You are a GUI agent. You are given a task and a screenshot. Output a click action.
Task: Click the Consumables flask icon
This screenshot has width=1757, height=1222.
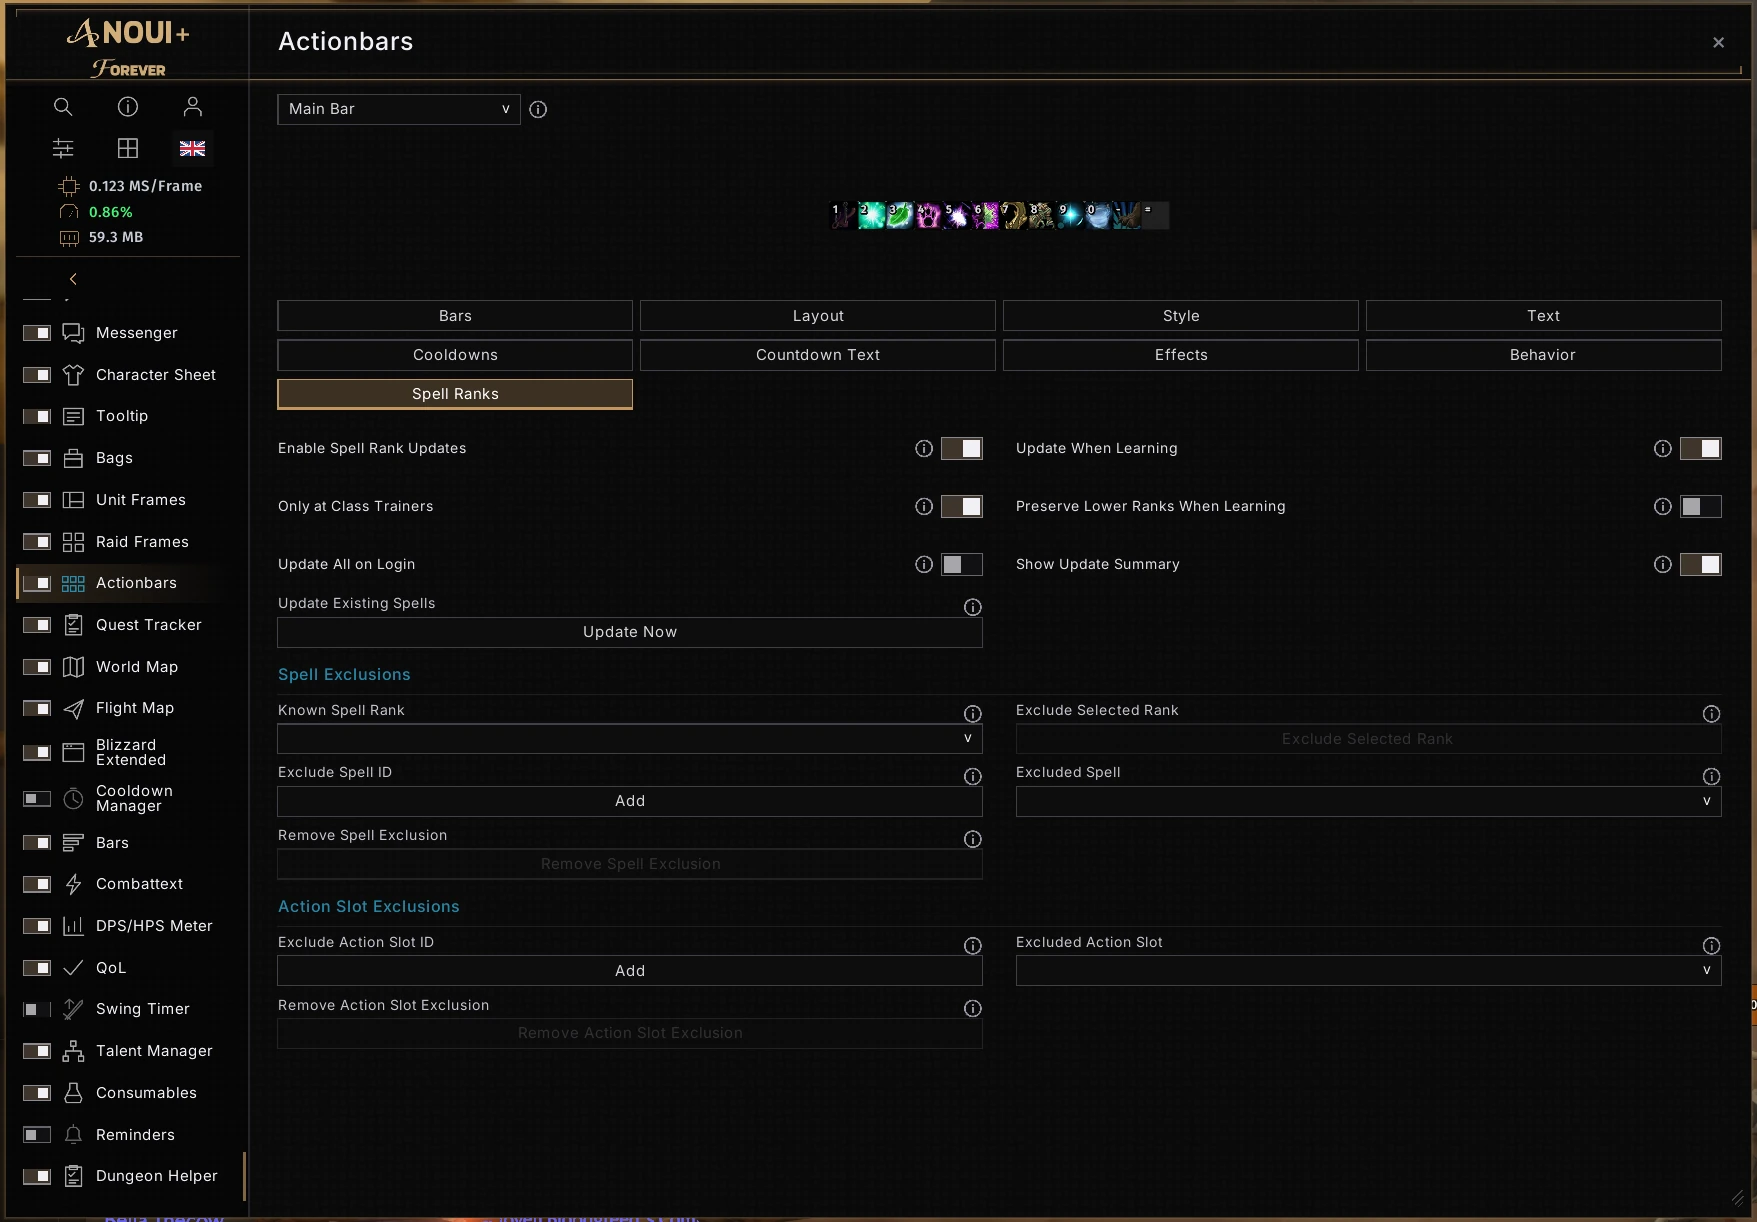(x=73, y=1093)
